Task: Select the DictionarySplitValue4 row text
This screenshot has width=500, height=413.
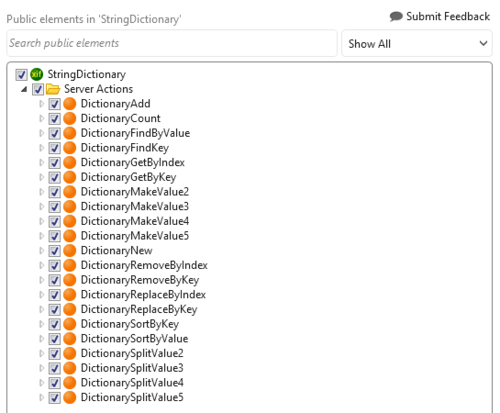Action: click(132, 383)
